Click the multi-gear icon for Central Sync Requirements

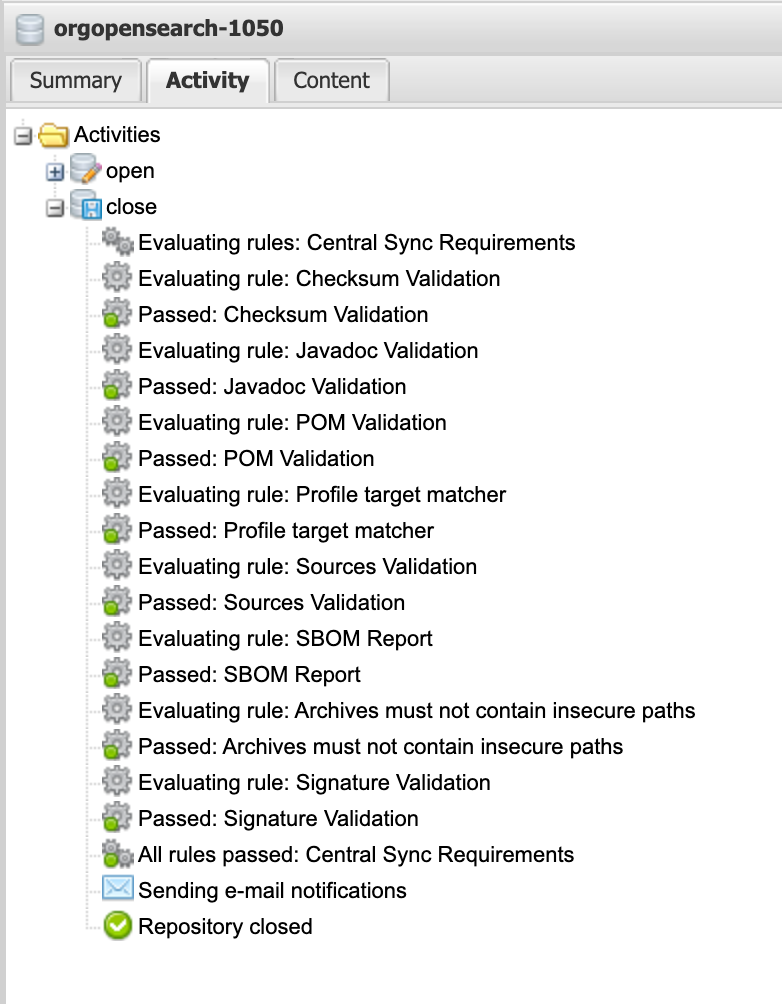click(x=119, y=242)
